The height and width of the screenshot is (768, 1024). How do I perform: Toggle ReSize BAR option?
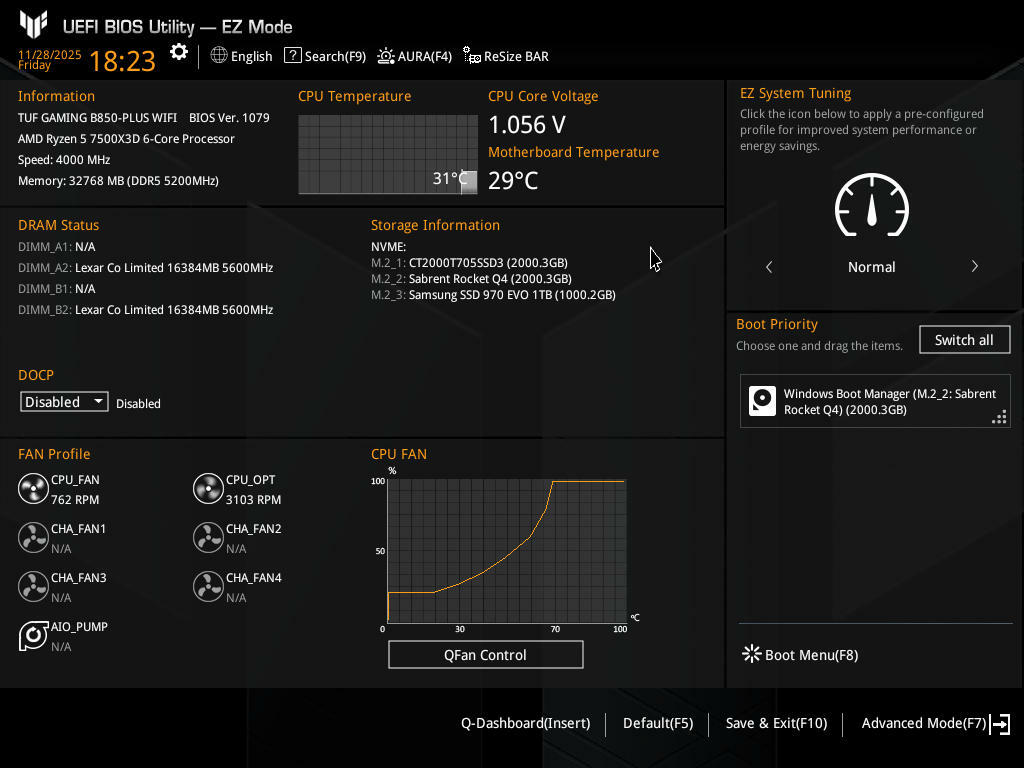(x=505, y=56)
